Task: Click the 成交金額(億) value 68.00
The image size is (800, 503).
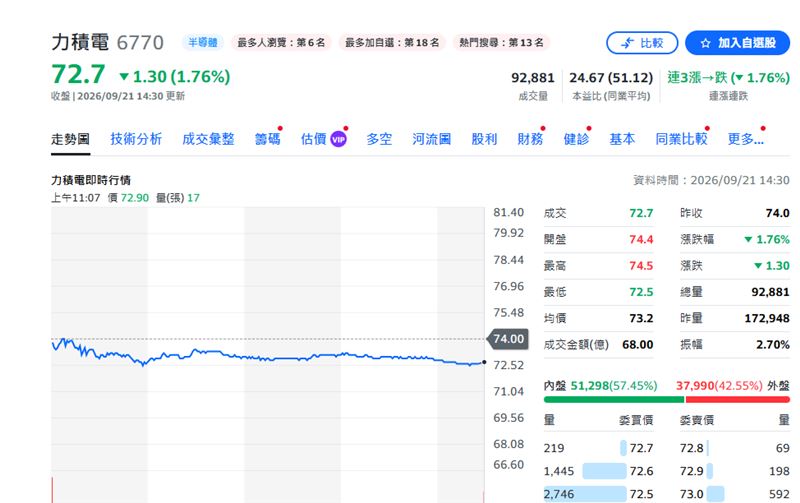Action: click(637, 345)
